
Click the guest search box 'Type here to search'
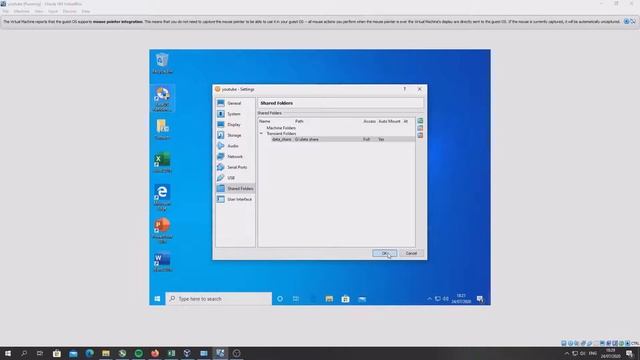coord(219,299)
